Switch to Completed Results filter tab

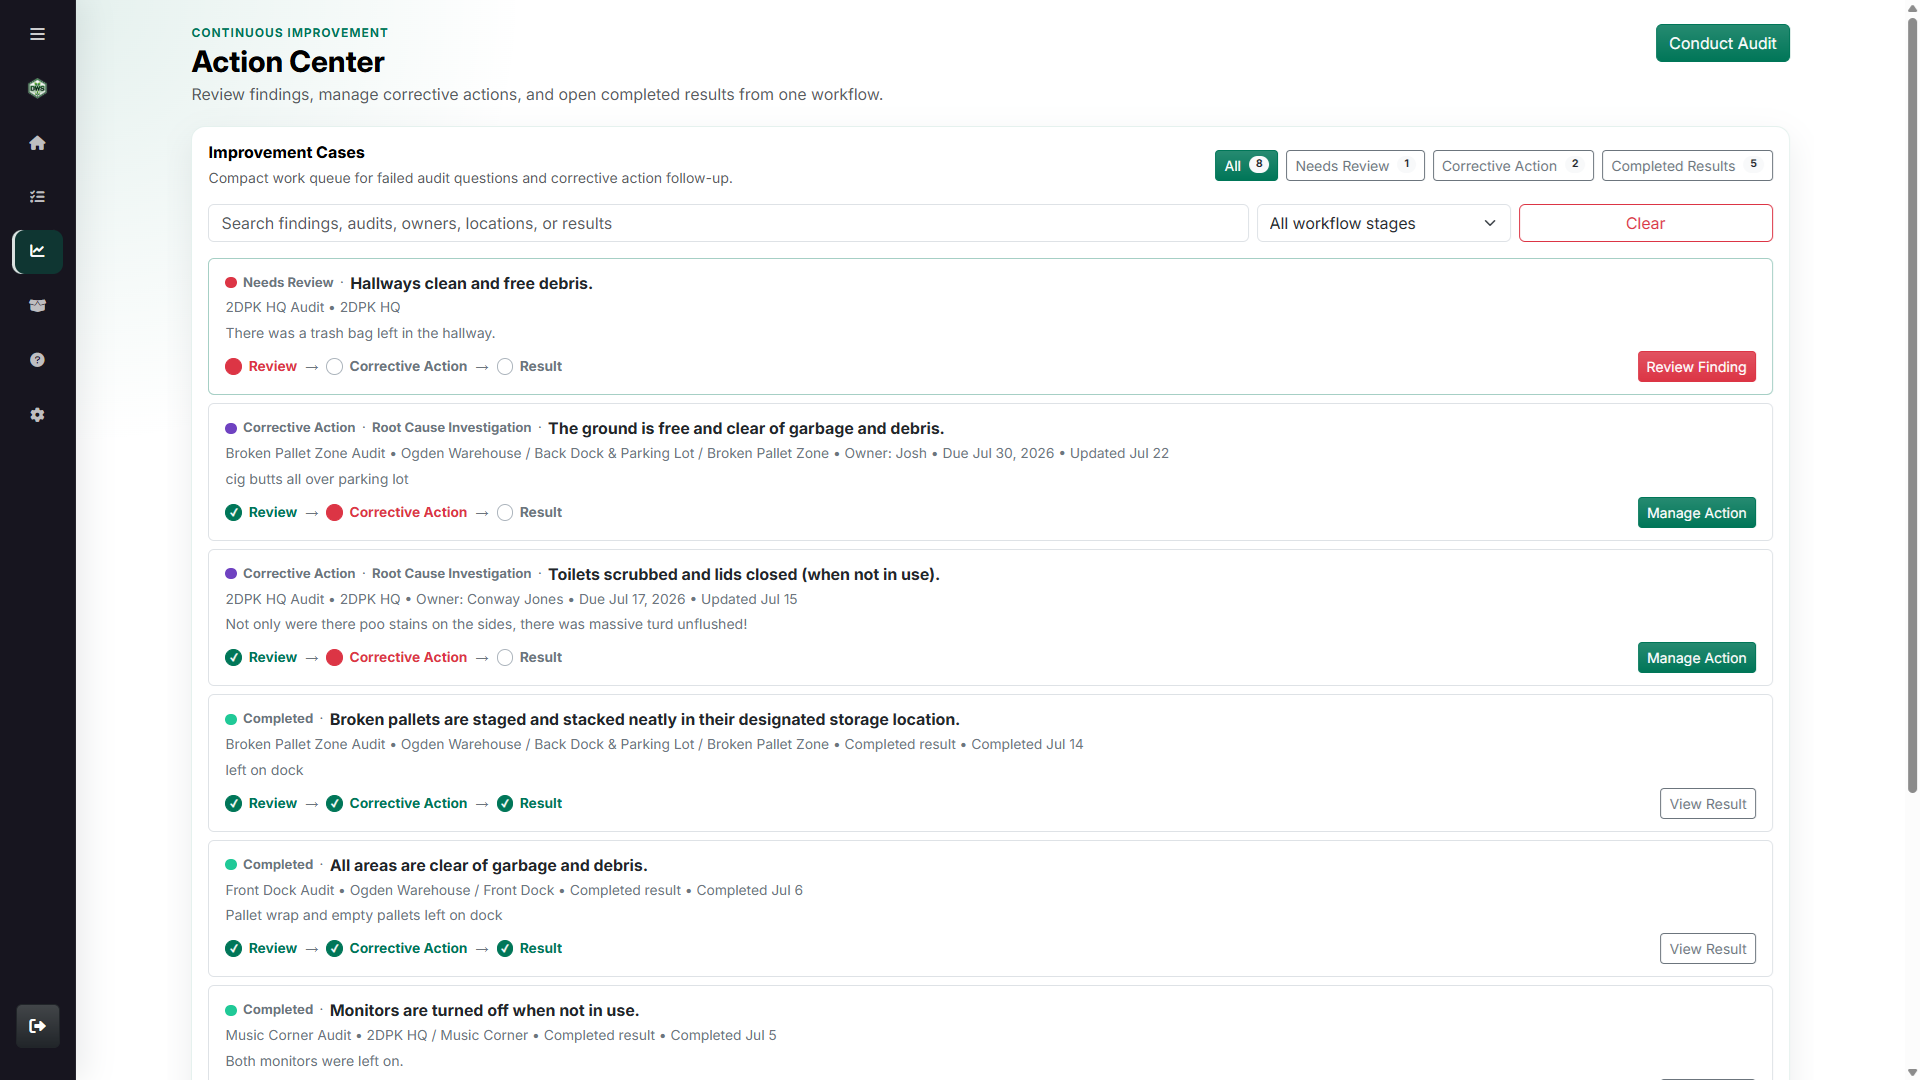1686,166
